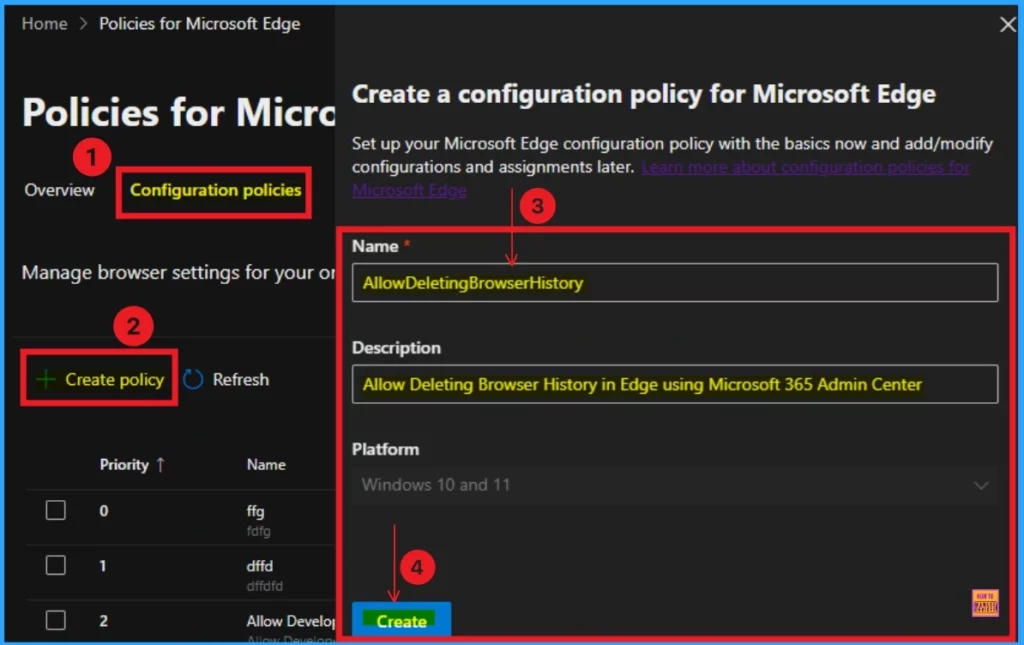Open the Configuration policies tab

pos(215,190)
